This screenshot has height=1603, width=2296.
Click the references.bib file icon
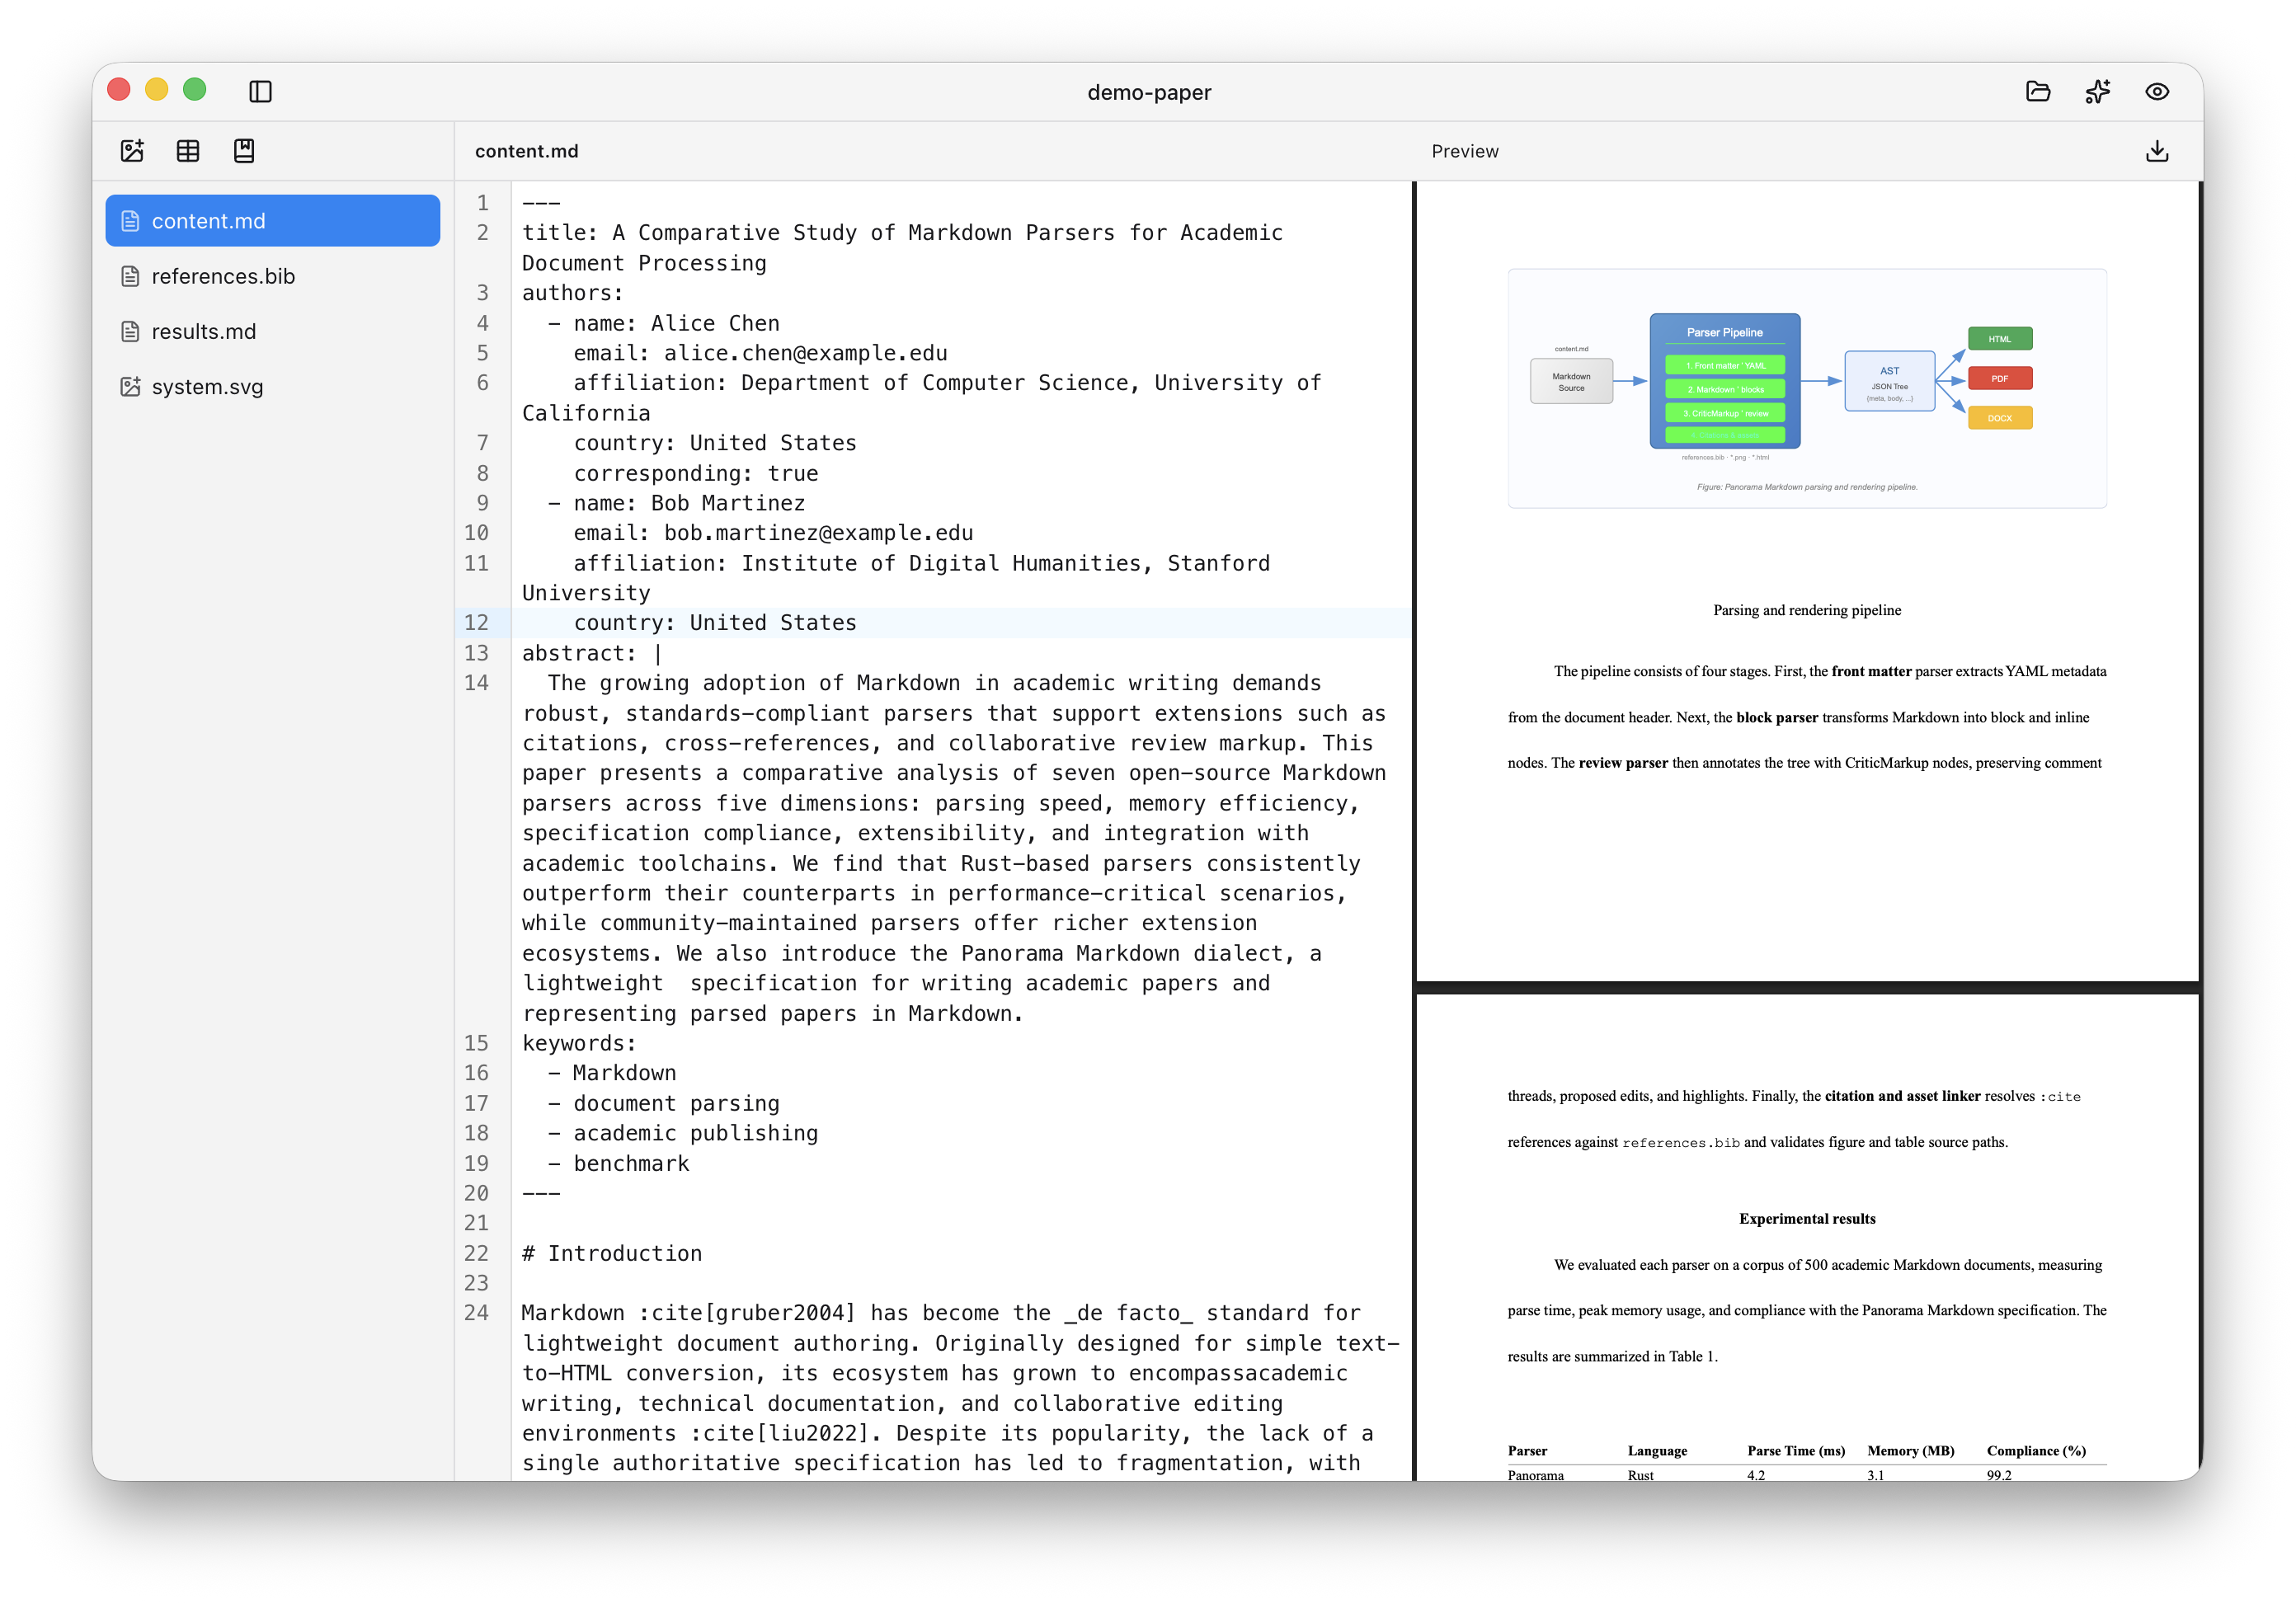tap(130, 276)
